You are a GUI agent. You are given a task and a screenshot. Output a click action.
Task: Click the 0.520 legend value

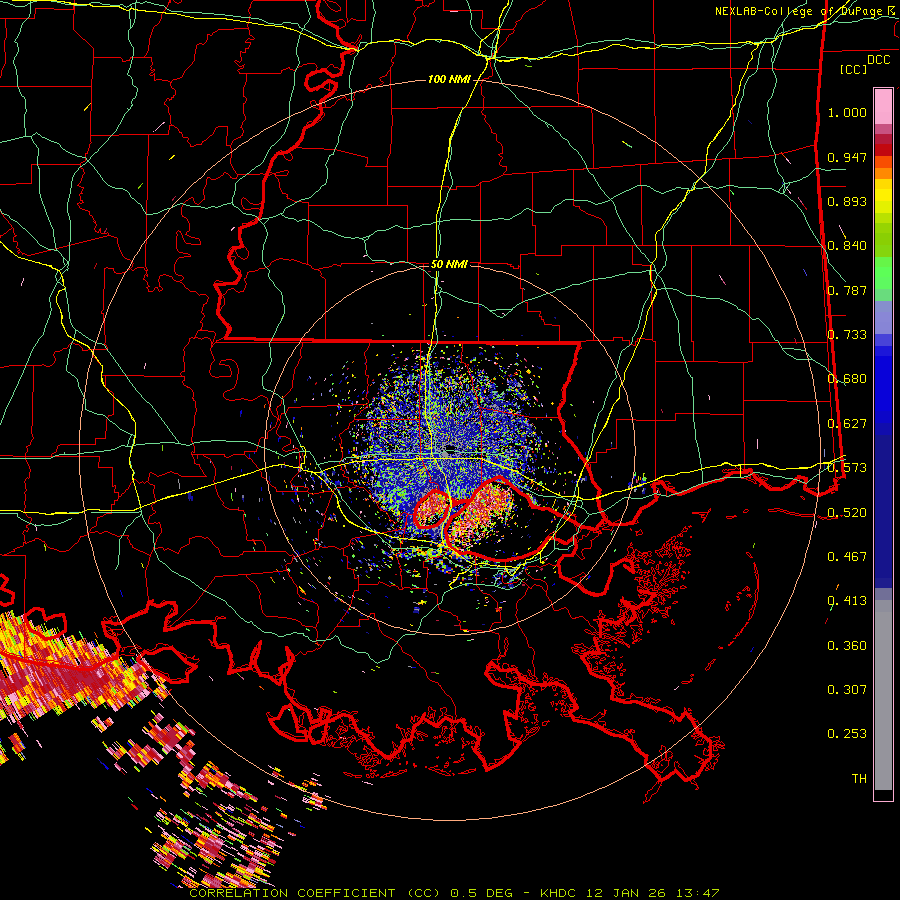847,513
